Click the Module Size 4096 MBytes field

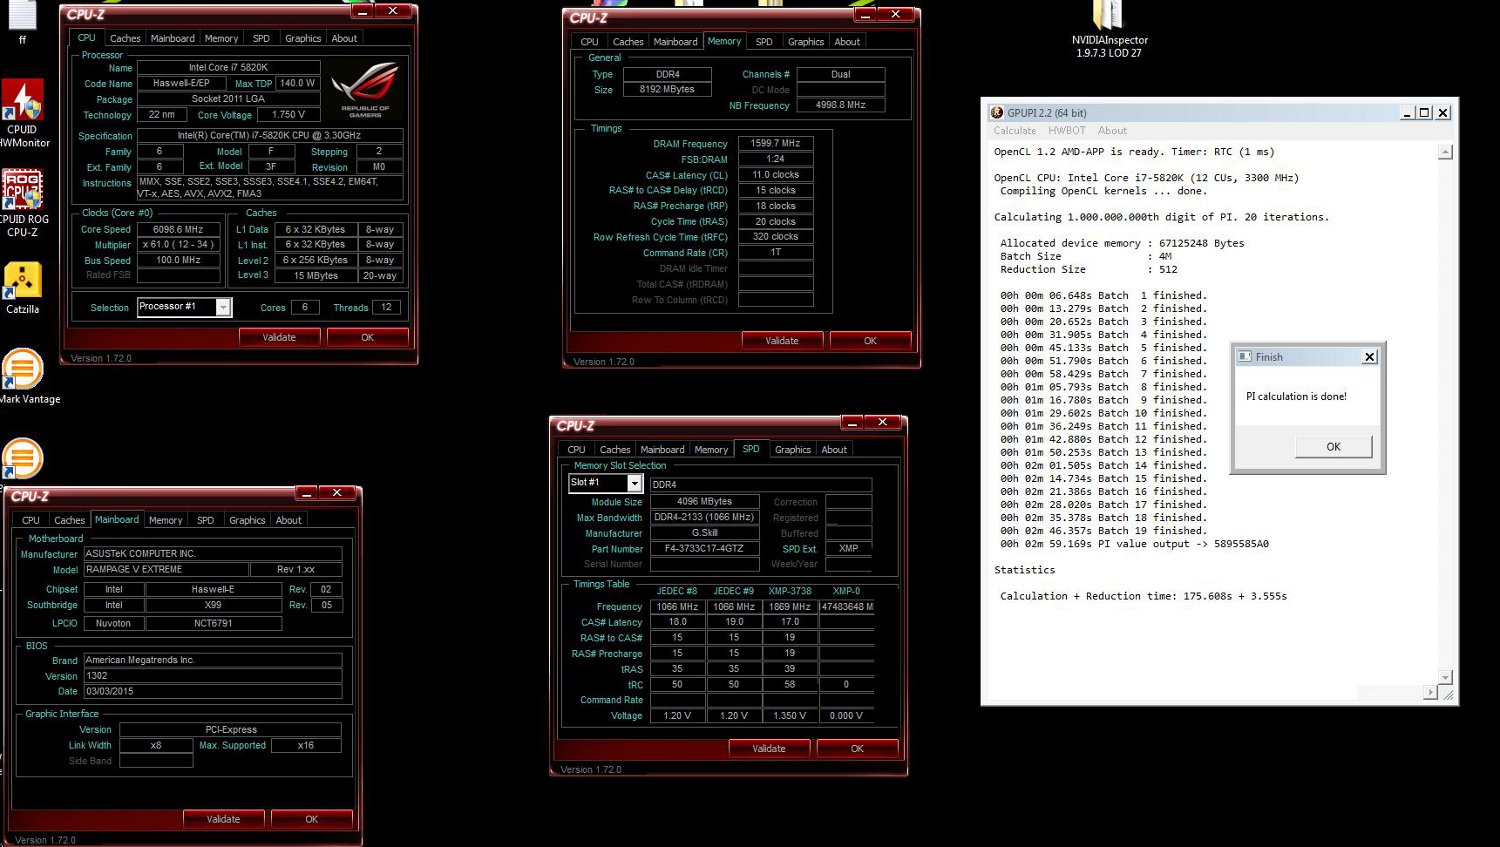tap(704, 501)
